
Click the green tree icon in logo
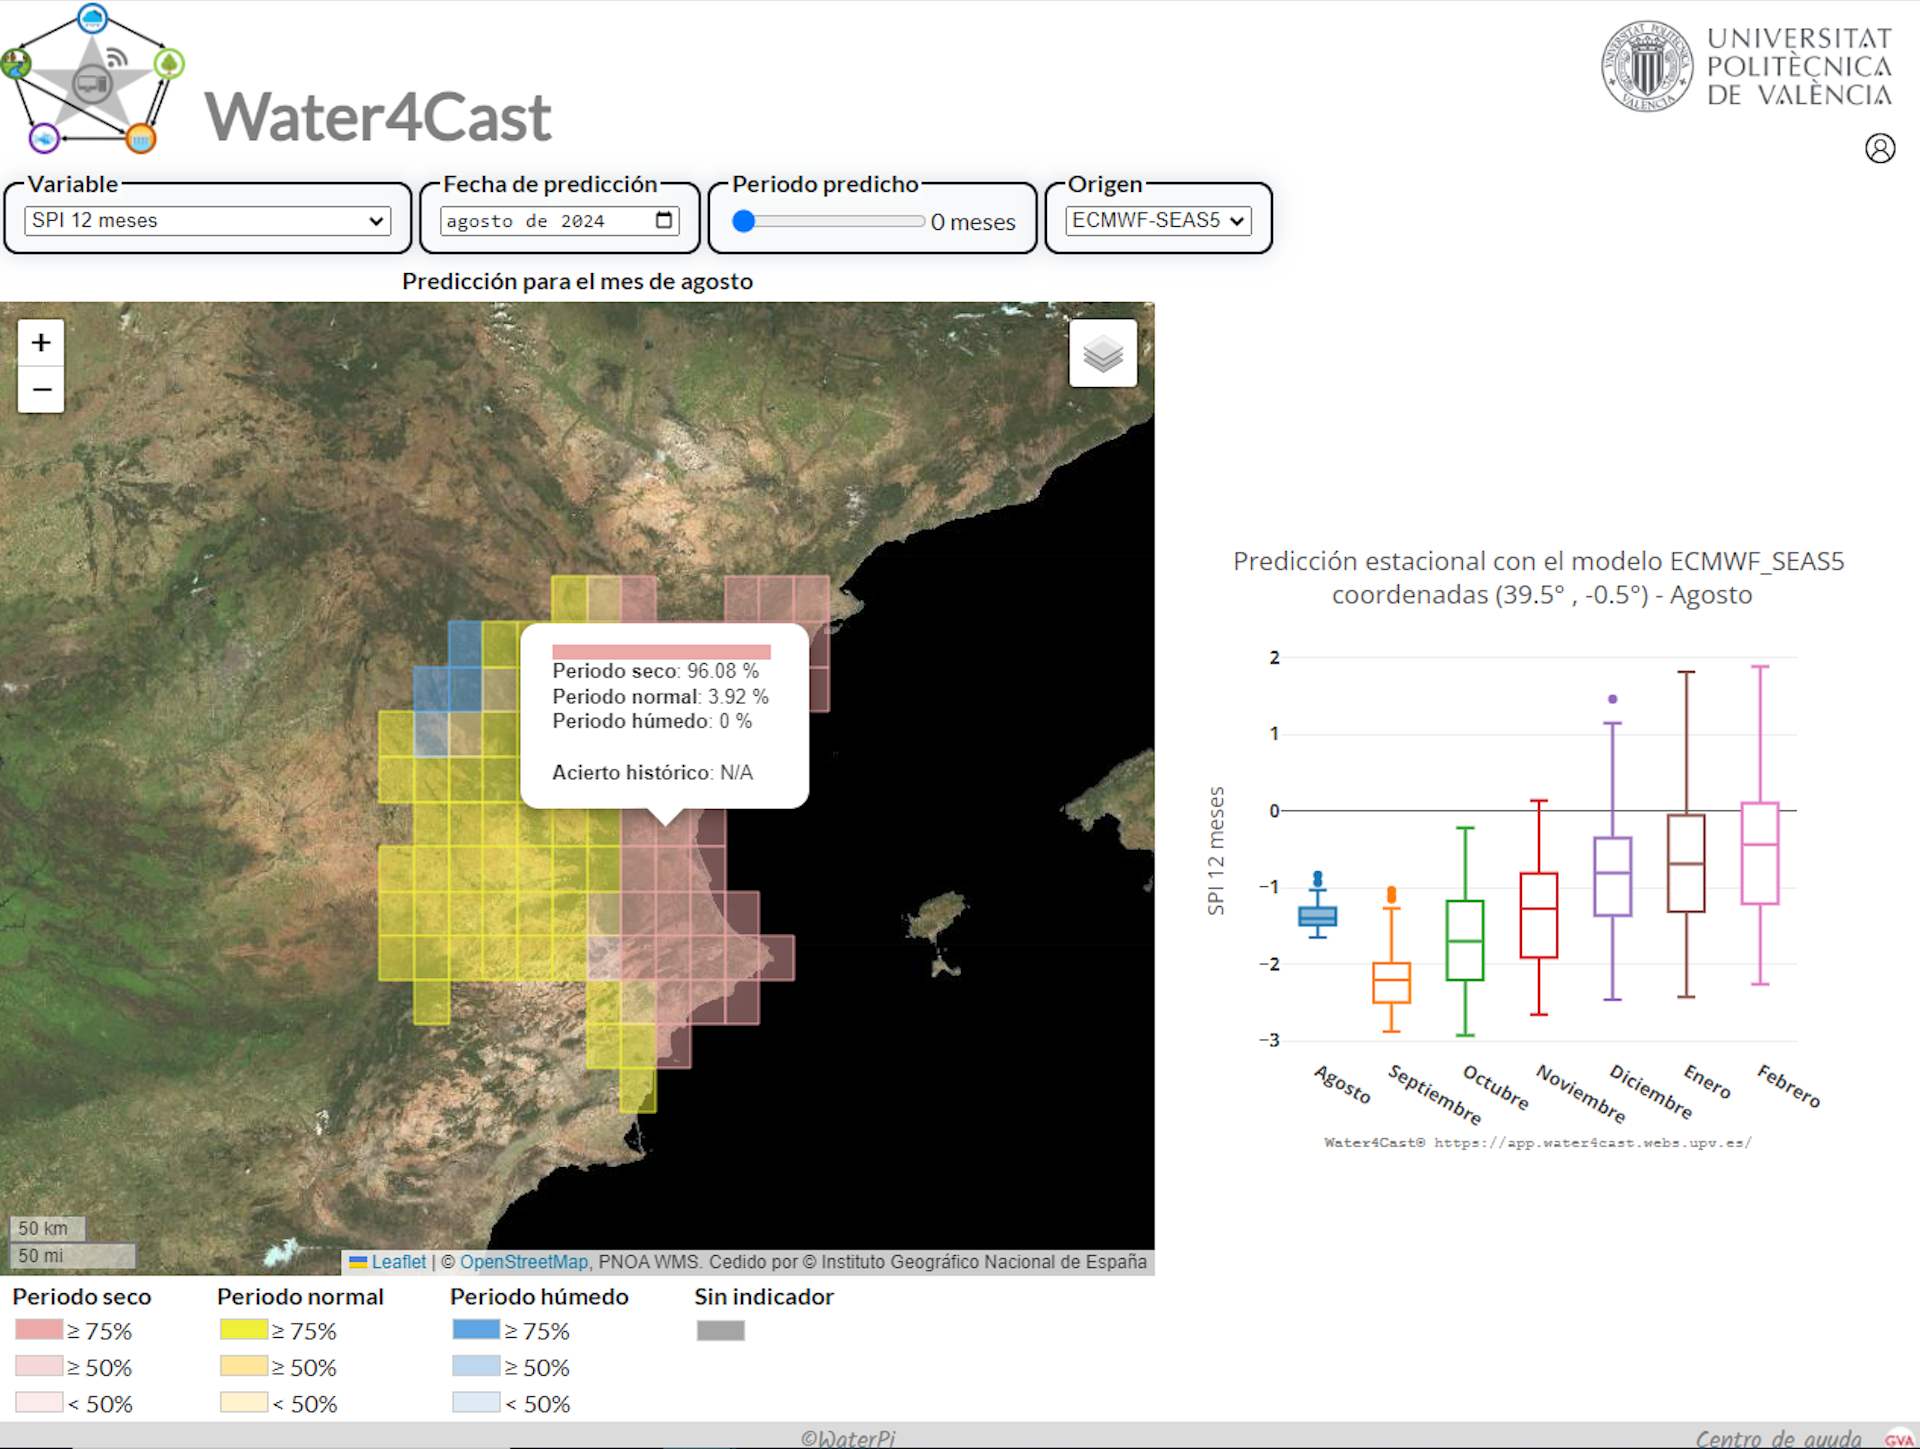pos(169,65)
